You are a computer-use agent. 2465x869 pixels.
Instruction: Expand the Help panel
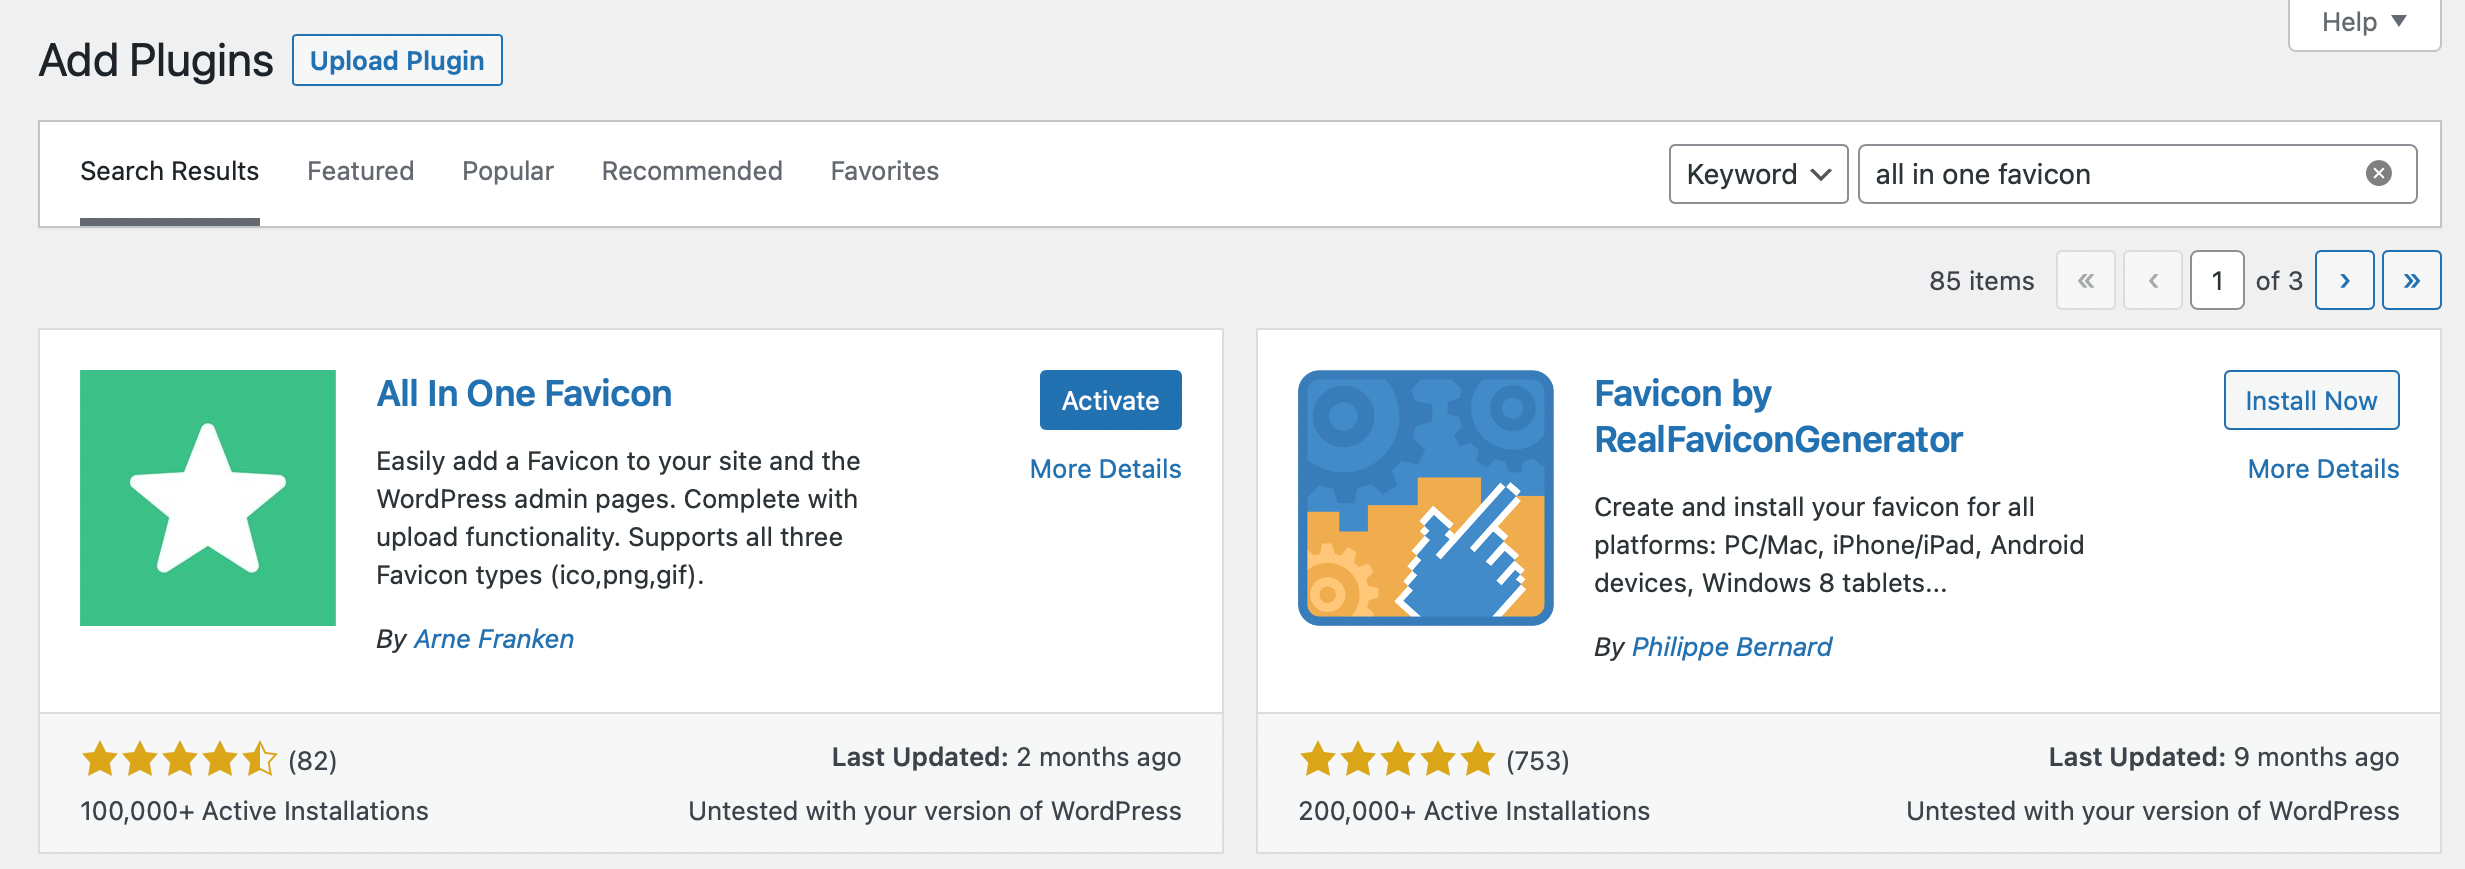[x=2364, y=22]
